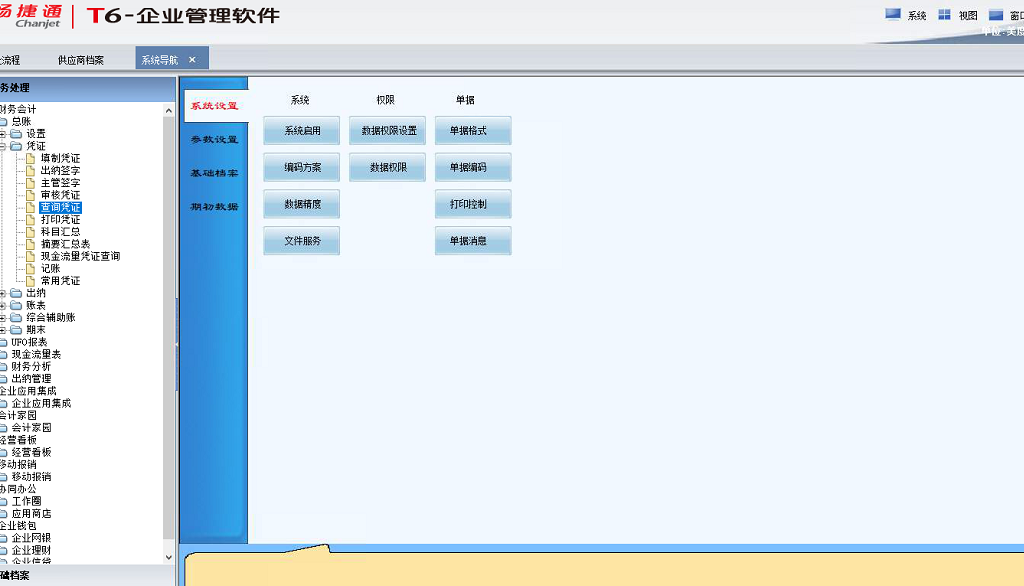
Task: Click the document icon beside 摘要汇总表
Action: [x=30, y=244]
